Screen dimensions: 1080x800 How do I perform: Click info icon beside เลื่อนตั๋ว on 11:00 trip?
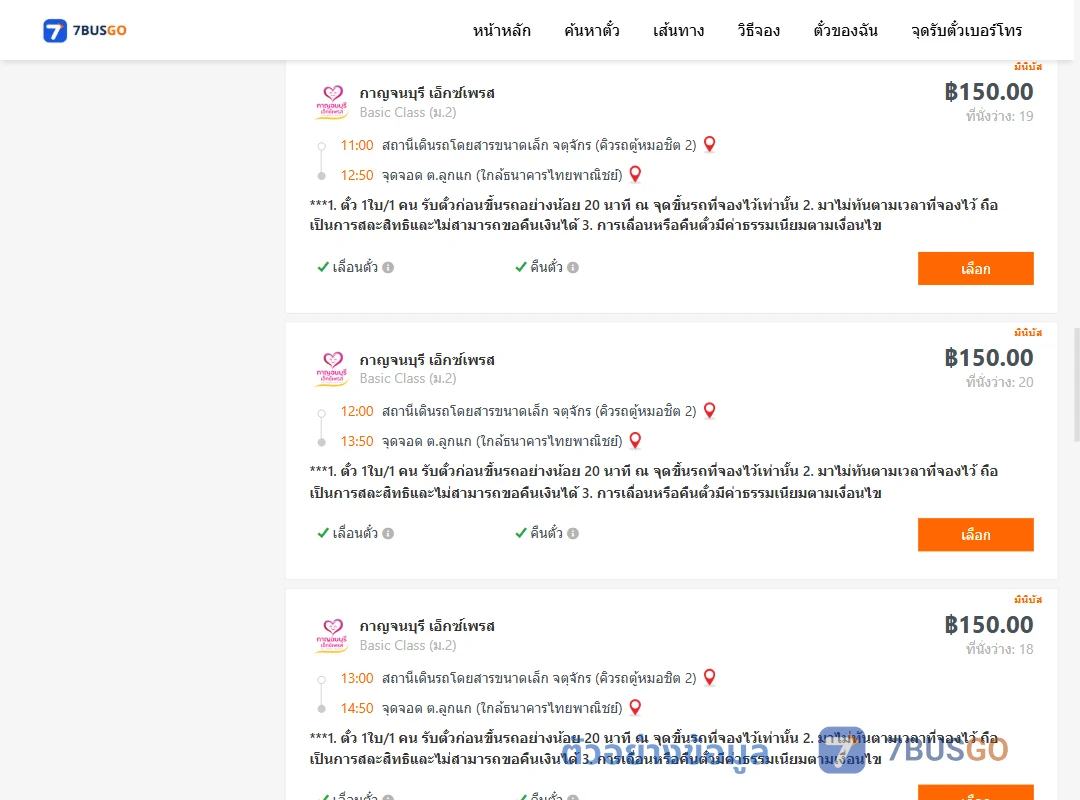pyautogui.click(x=388, y=267)
